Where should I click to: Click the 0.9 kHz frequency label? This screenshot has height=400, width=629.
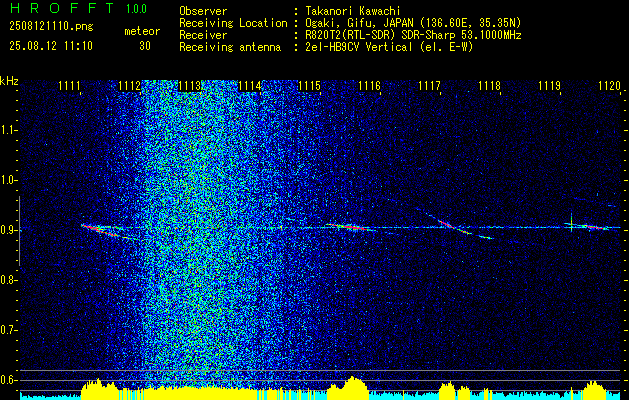point(7,230)
